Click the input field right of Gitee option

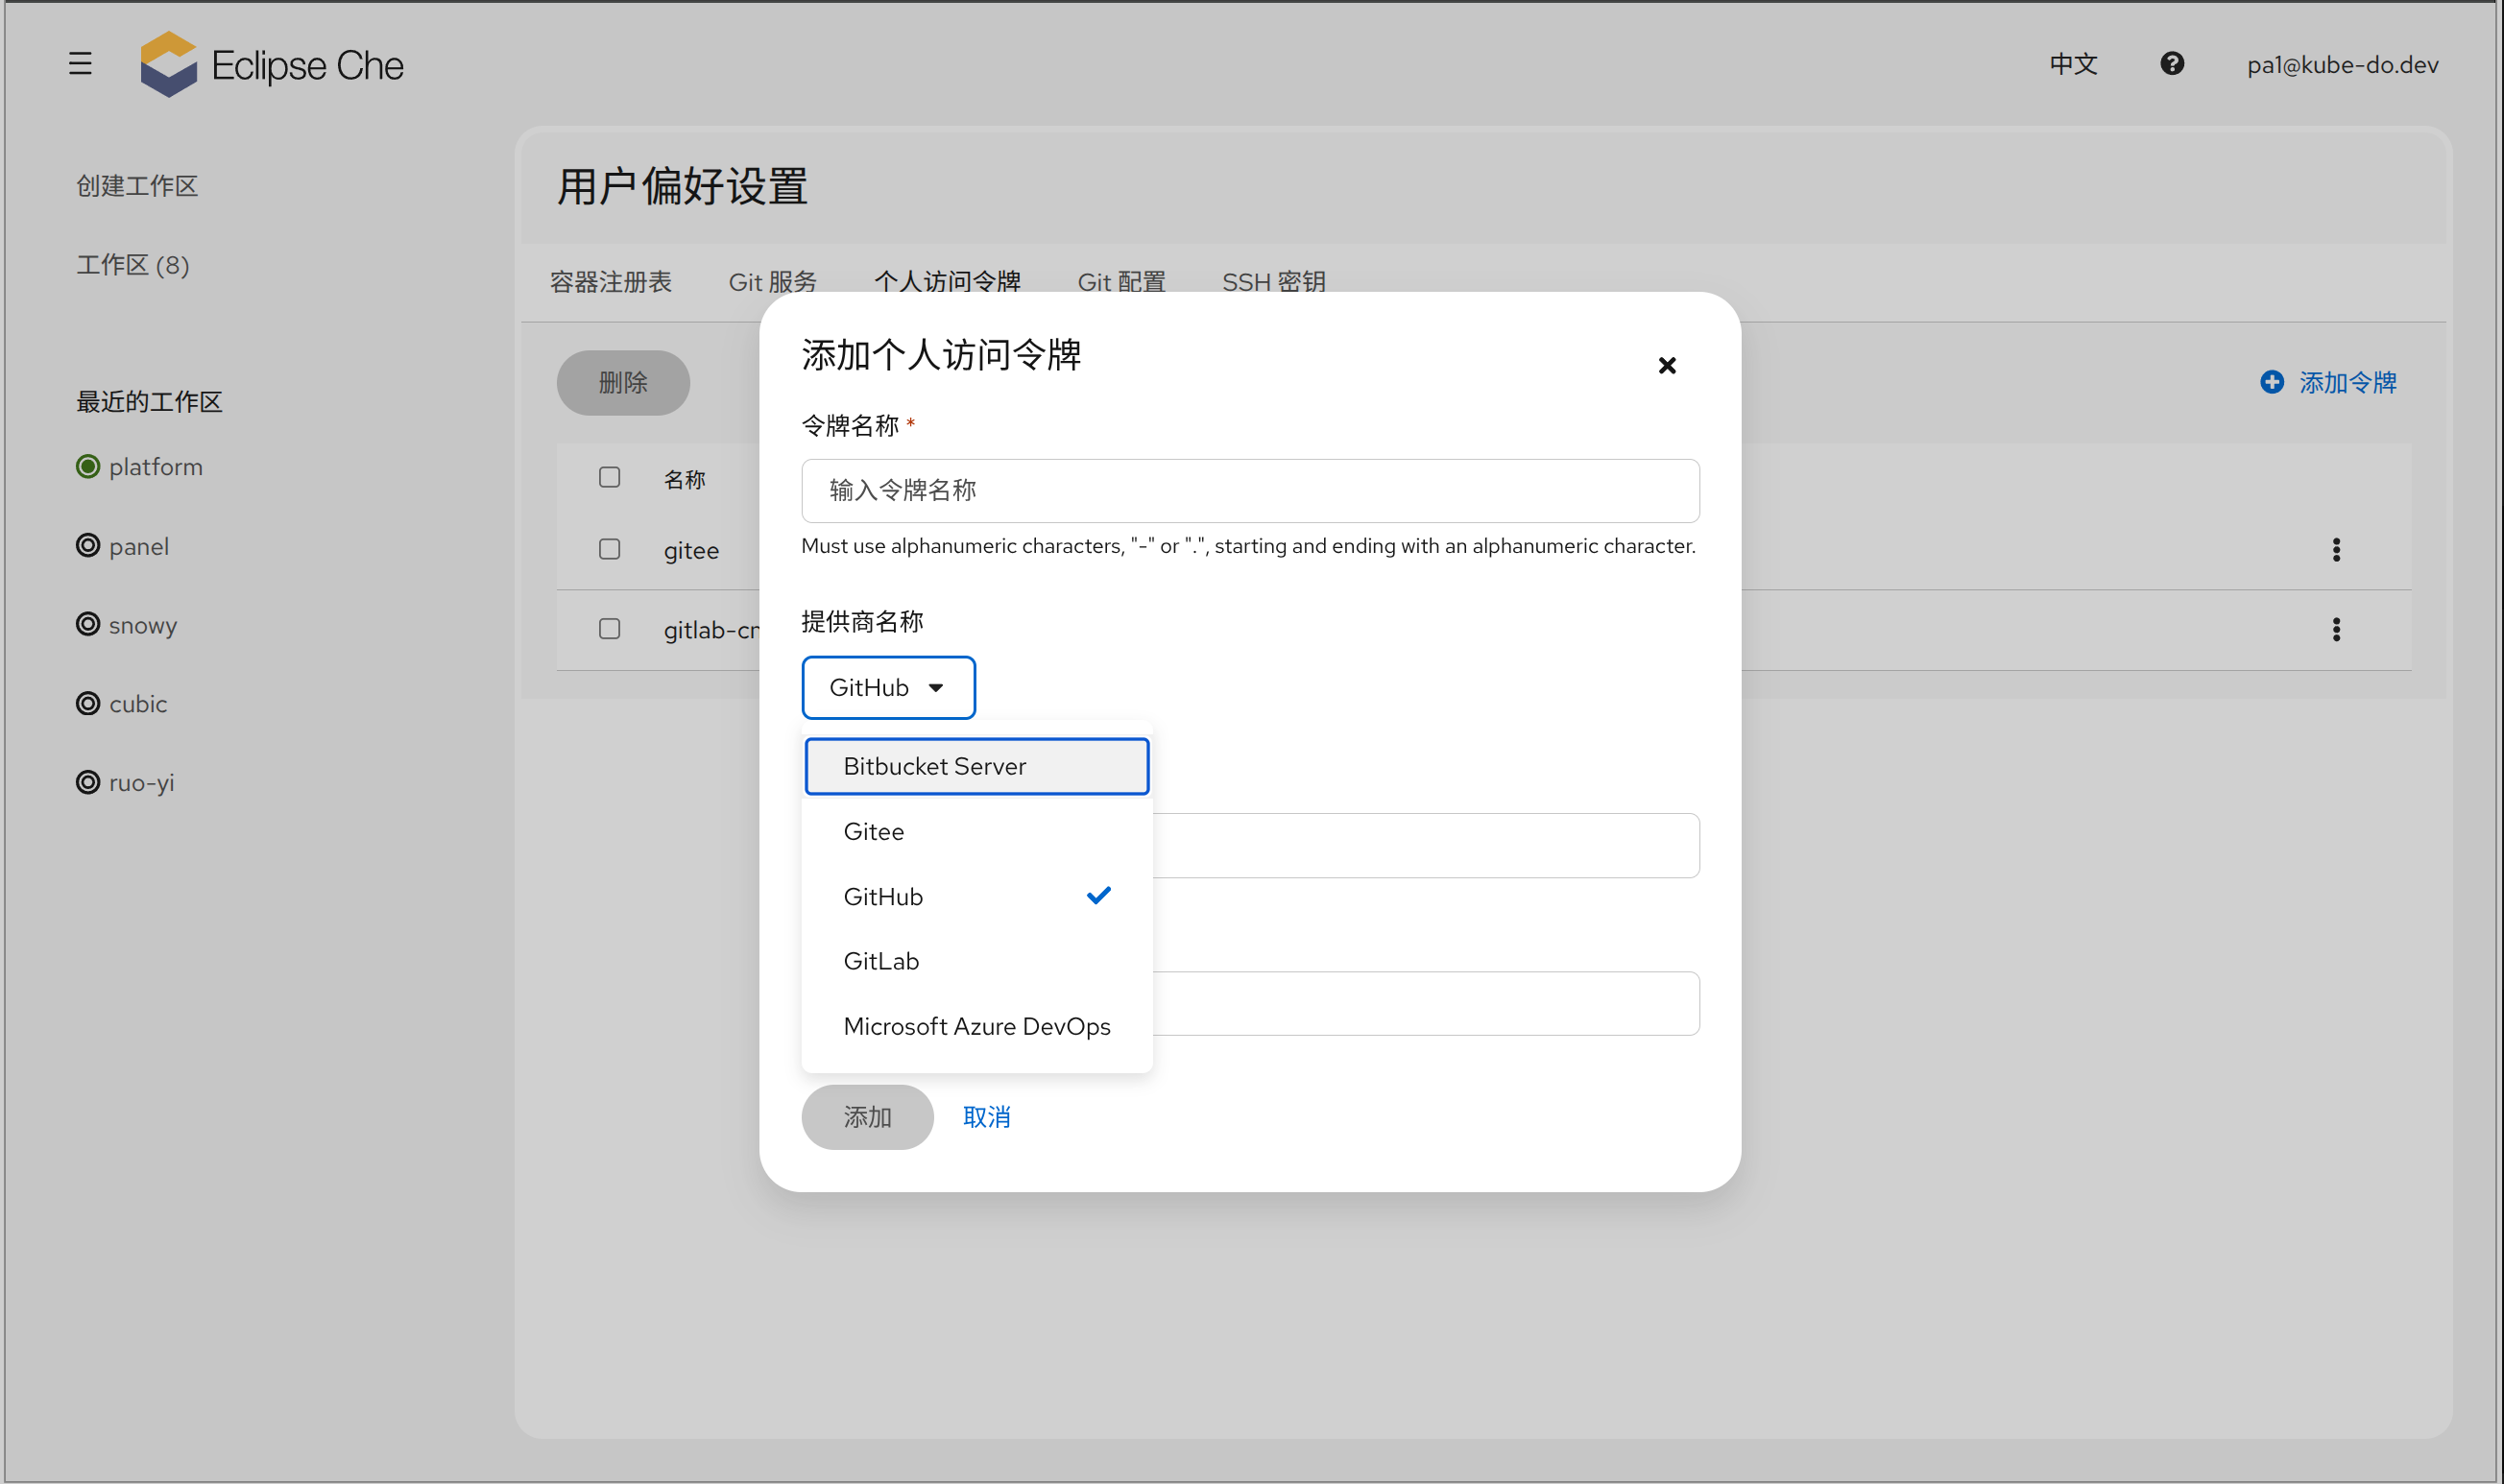[x=1426, y=845]
